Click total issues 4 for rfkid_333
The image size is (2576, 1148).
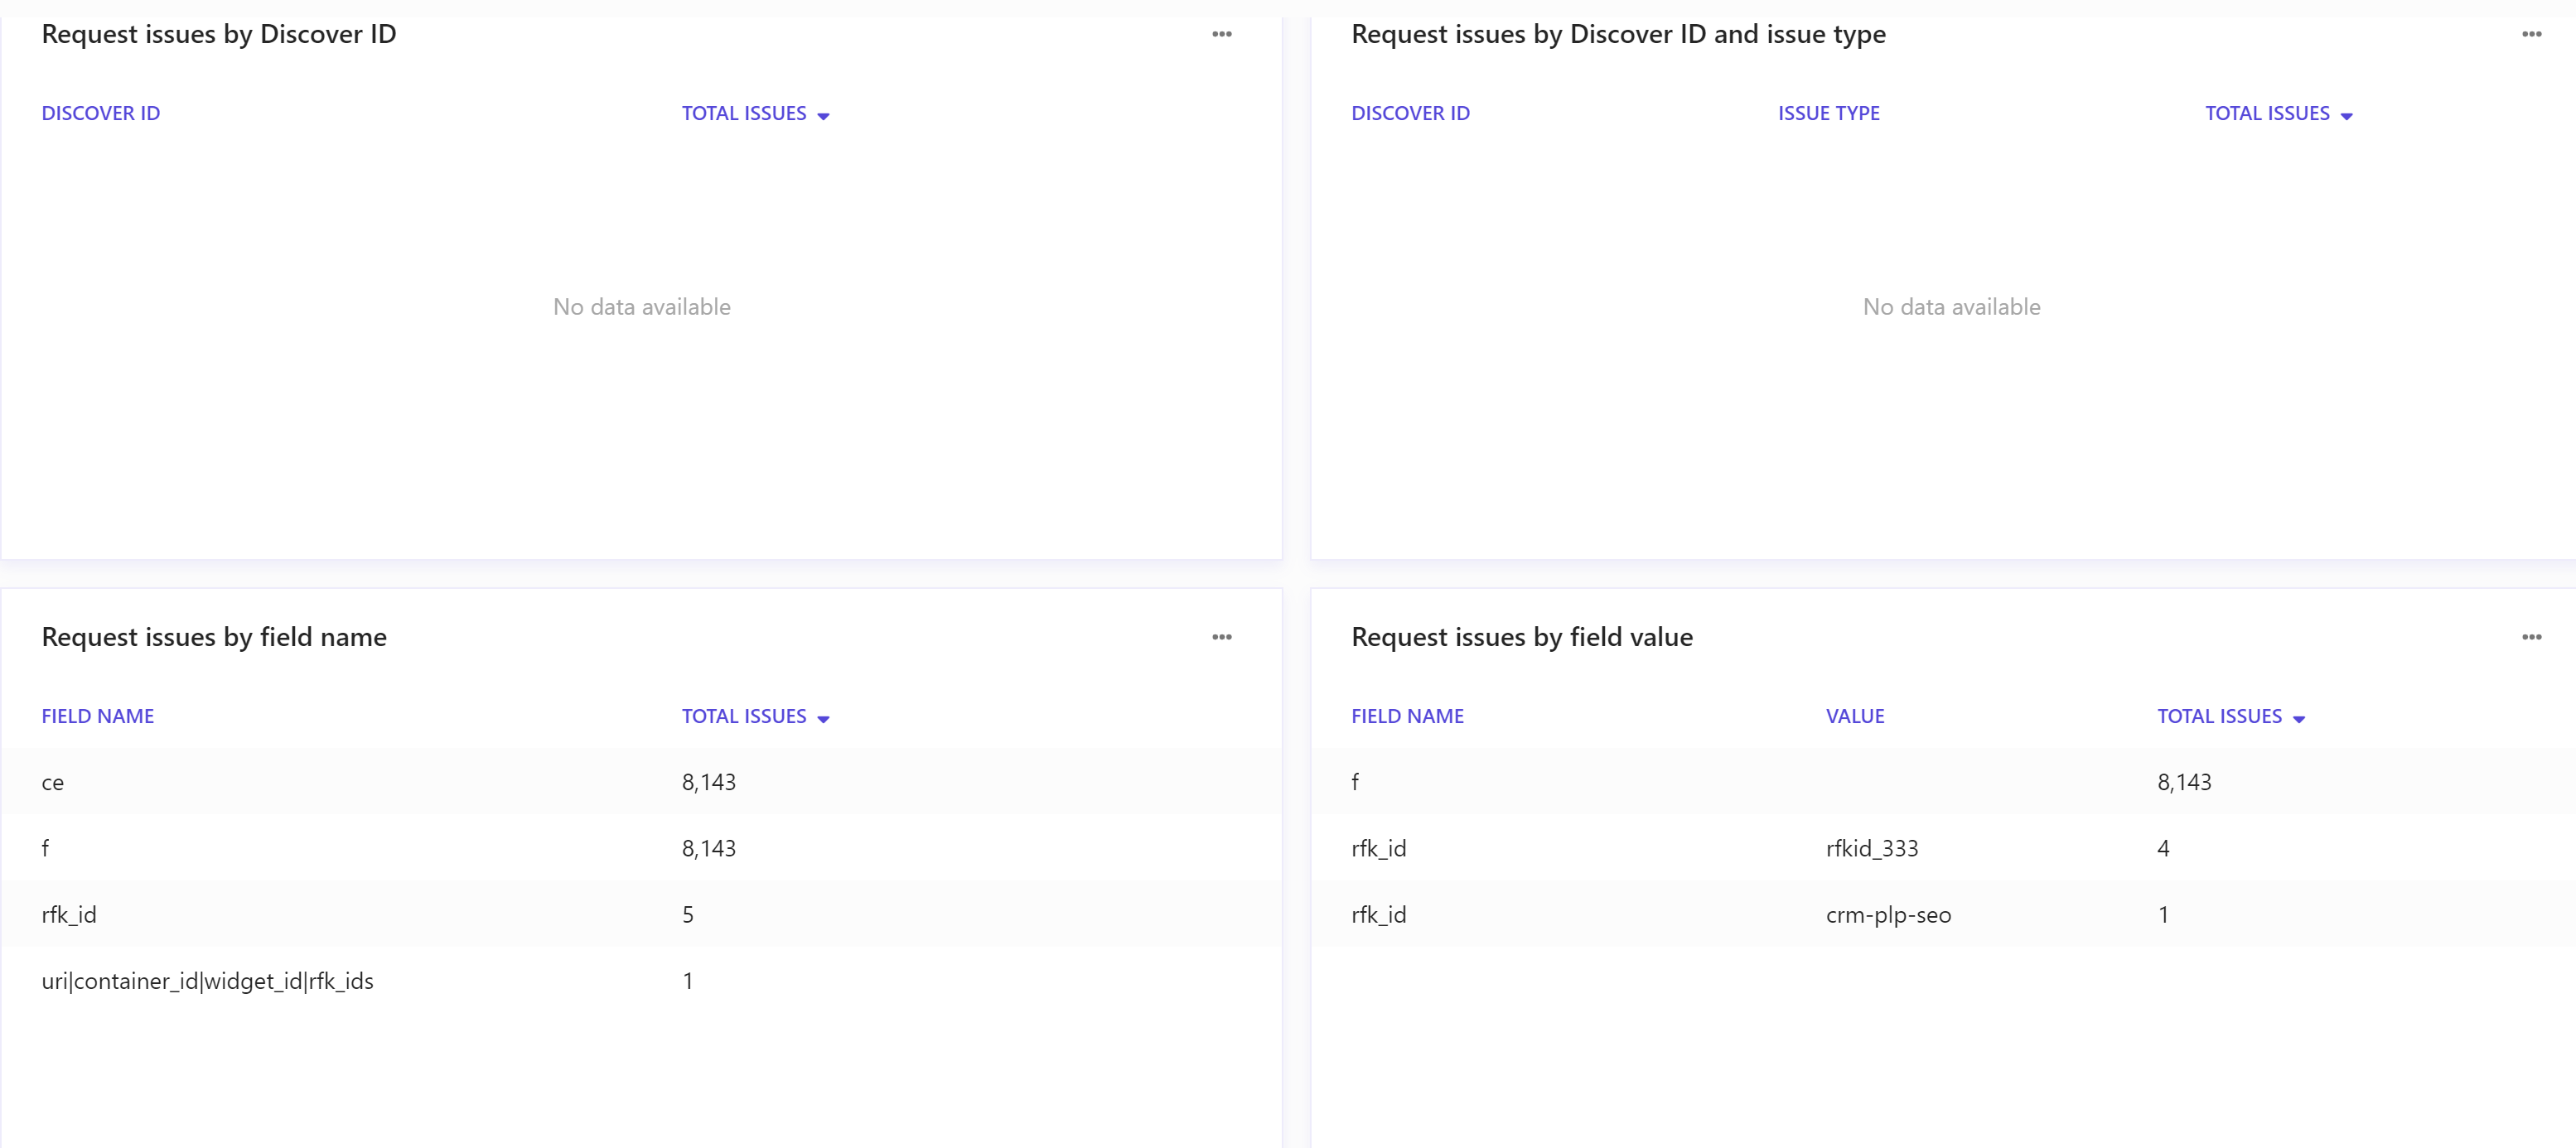click(2163, 848)
